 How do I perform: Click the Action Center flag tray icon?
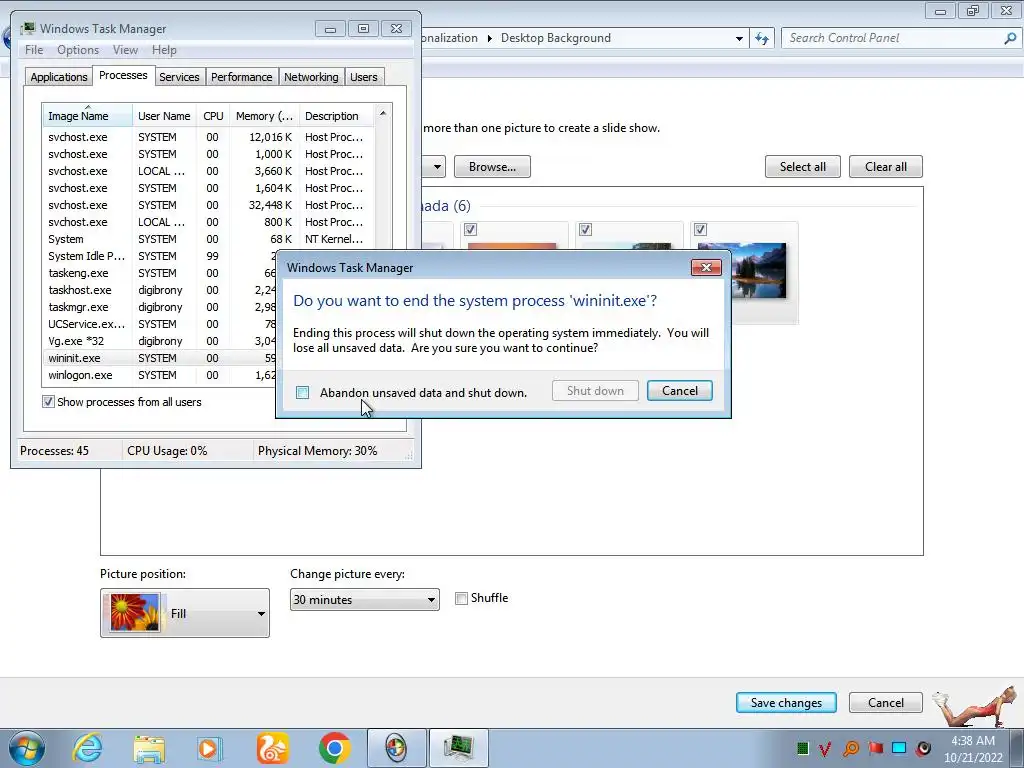pyautogui.click(x=875, y=748)
